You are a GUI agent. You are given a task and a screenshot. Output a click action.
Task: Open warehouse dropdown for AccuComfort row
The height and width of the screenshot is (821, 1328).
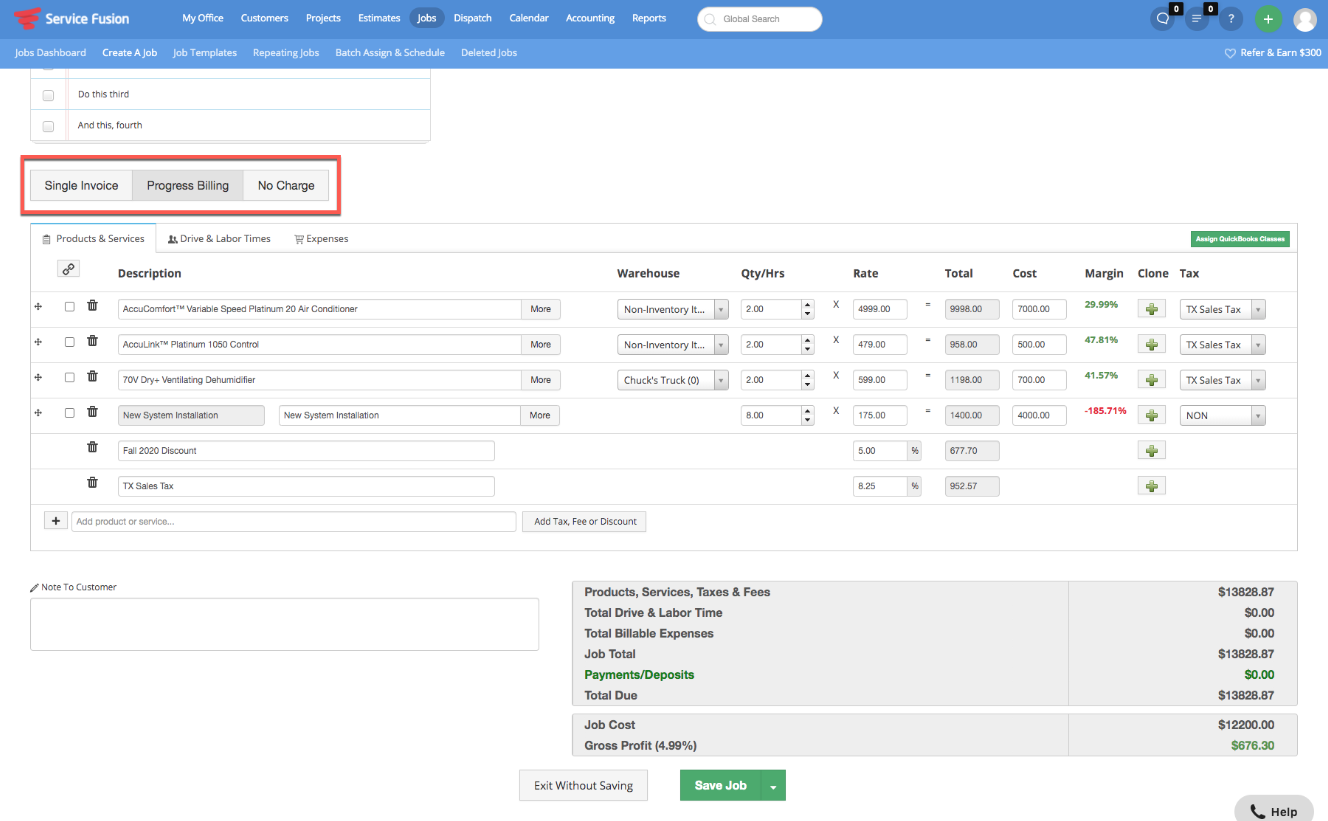click(673, 310)
